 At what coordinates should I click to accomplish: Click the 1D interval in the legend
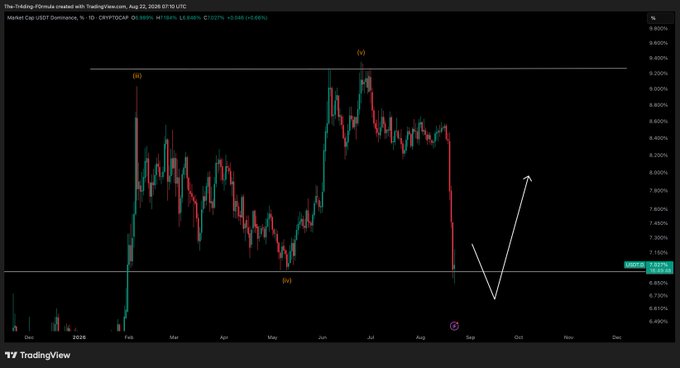click(92, 18)
